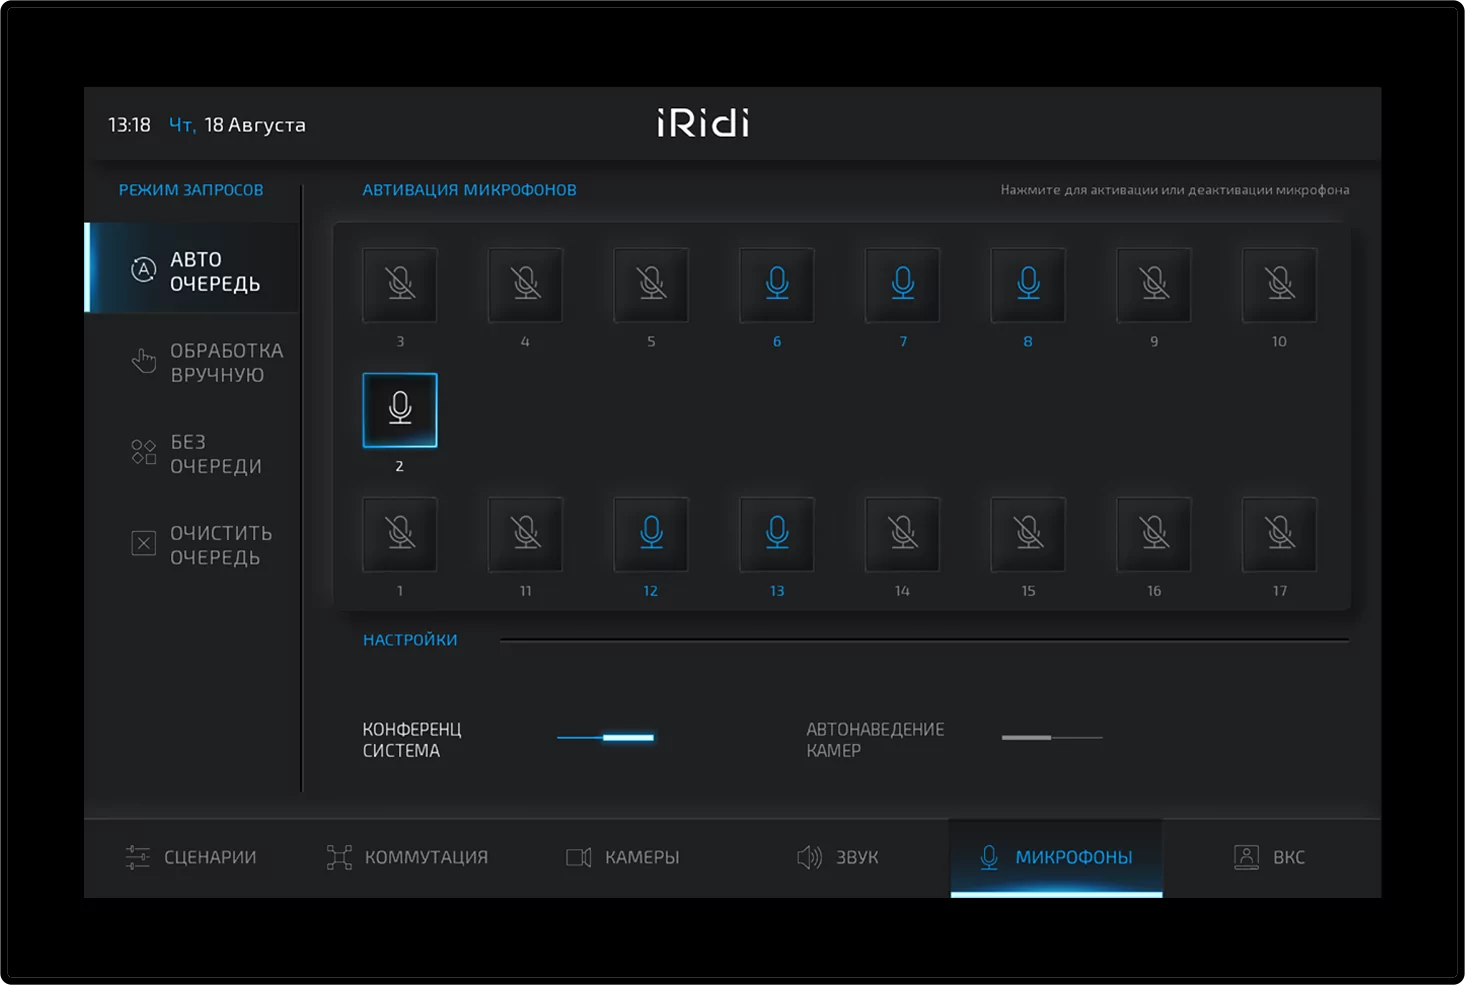Click the hand icon beside ОБРАБОТКА ВРУЧНУЮ
1465x985 pixels.
tap(143, 361)
